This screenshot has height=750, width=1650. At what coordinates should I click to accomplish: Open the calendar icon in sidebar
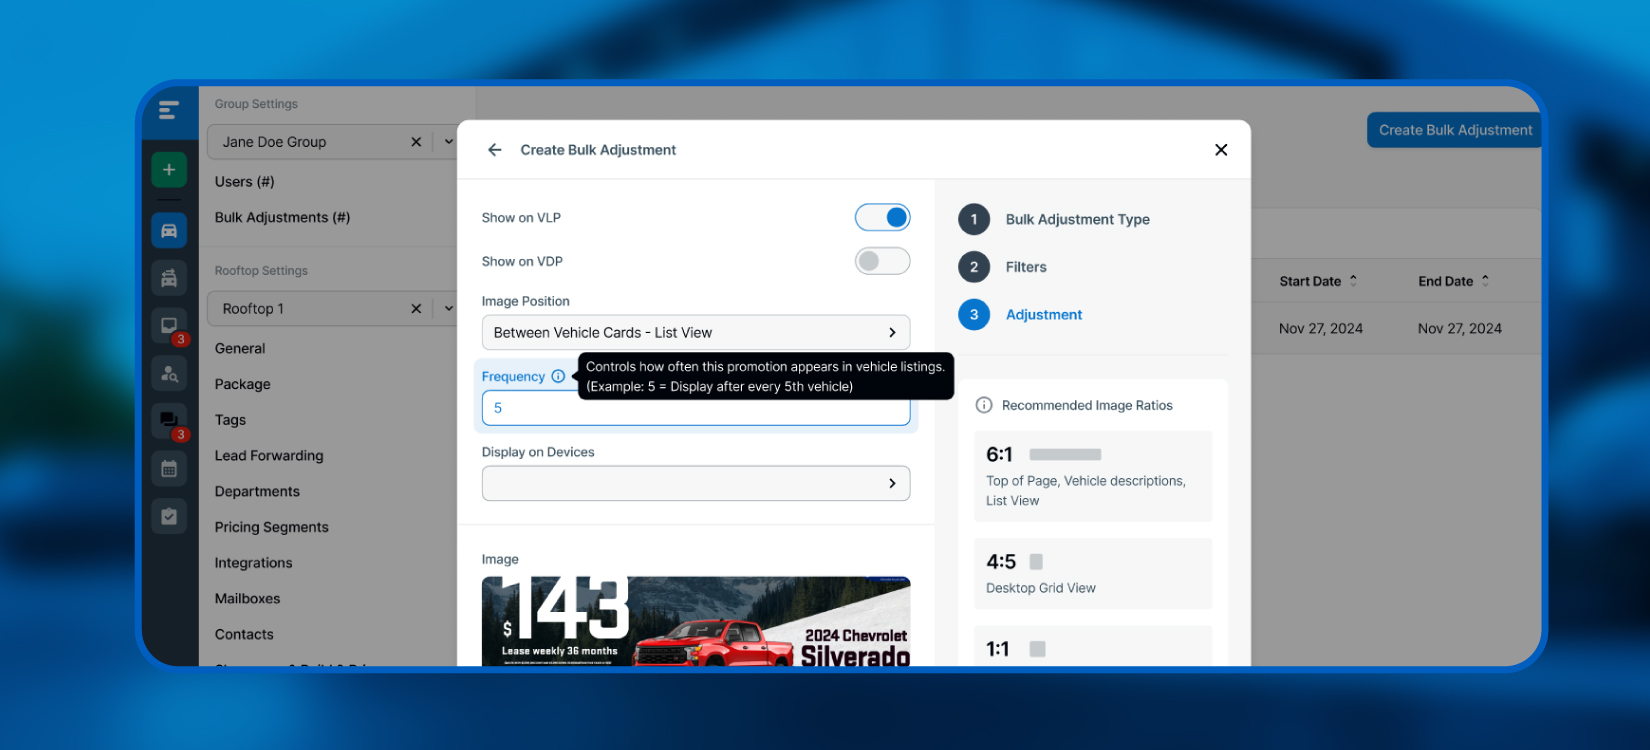(x=169, y=468)
